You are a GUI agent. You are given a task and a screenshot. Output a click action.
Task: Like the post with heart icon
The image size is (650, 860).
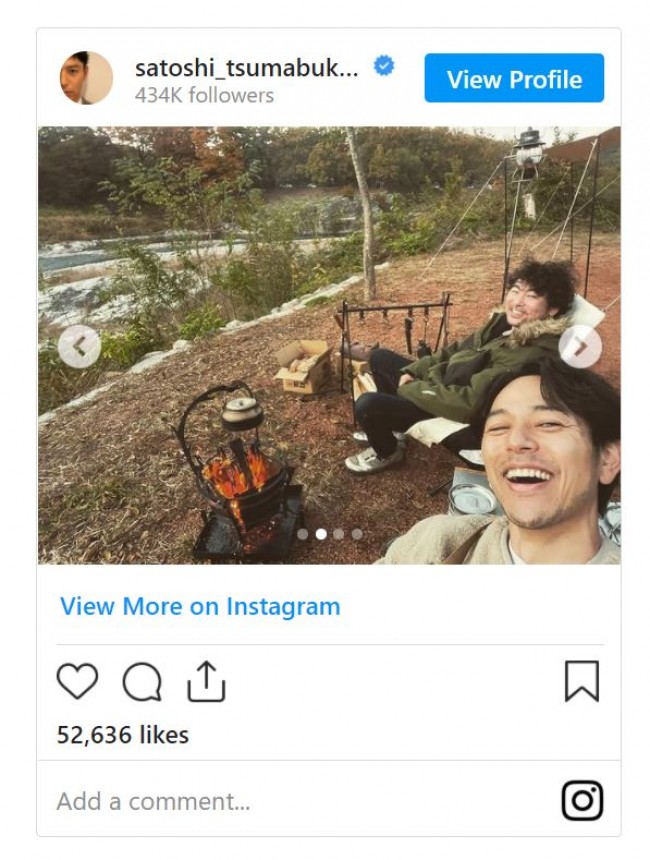[x=77, y=681]
